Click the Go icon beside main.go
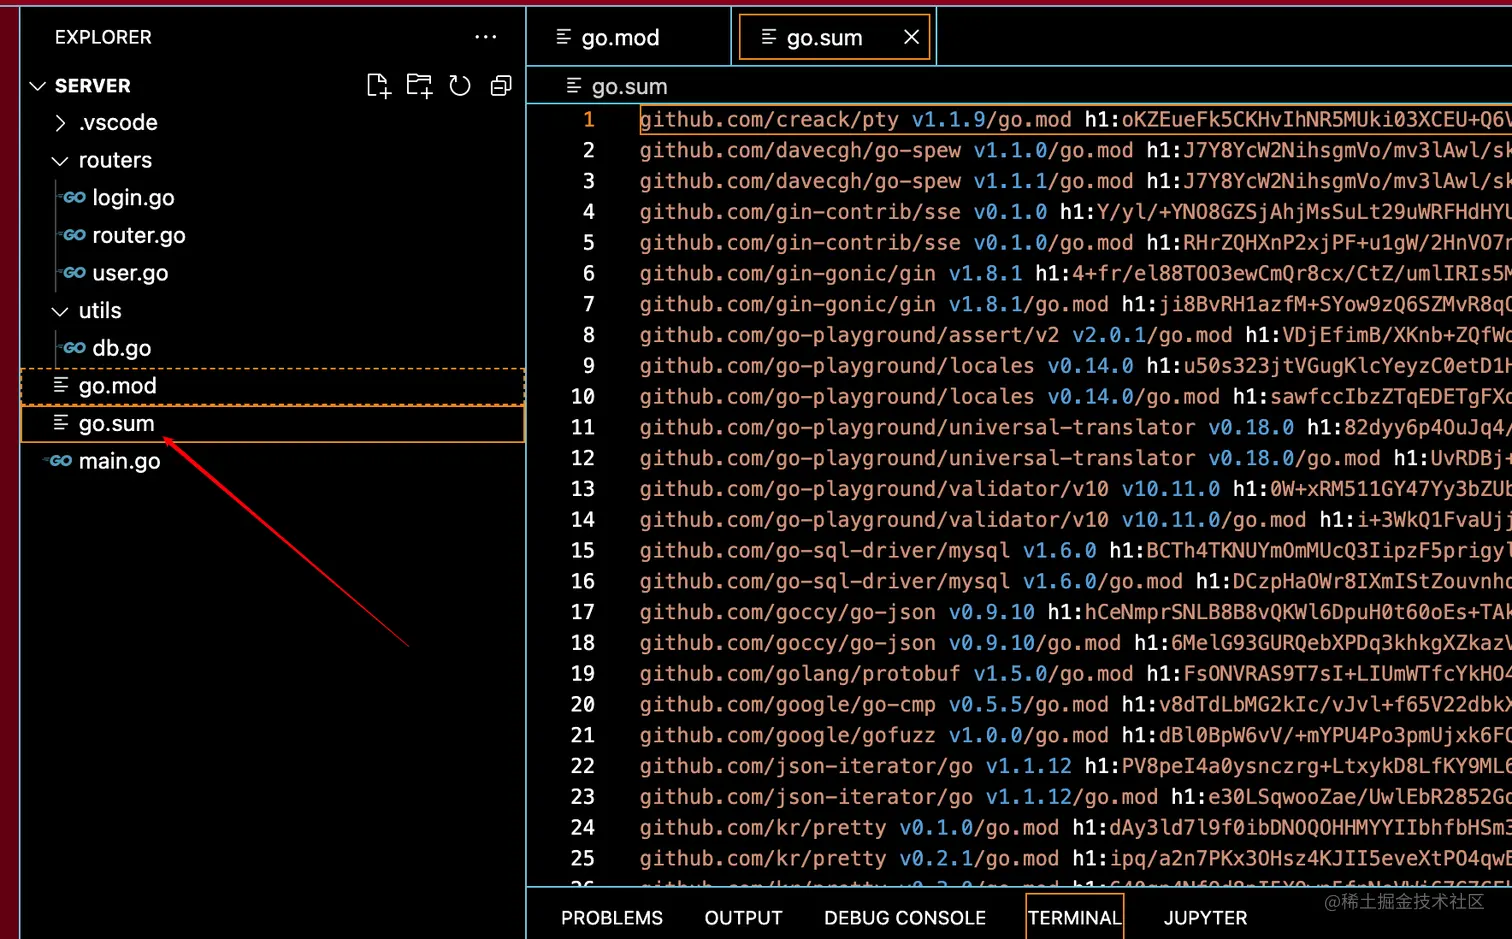This screenshot has width=1512, height=939. click(61, 461)
